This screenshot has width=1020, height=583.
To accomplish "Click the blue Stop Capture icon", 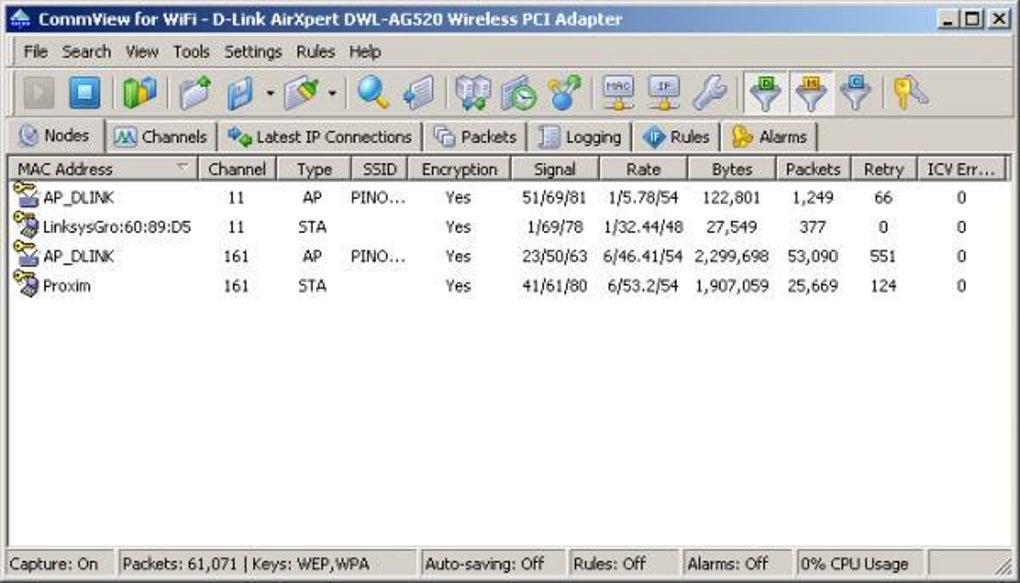I will (85, 92).
